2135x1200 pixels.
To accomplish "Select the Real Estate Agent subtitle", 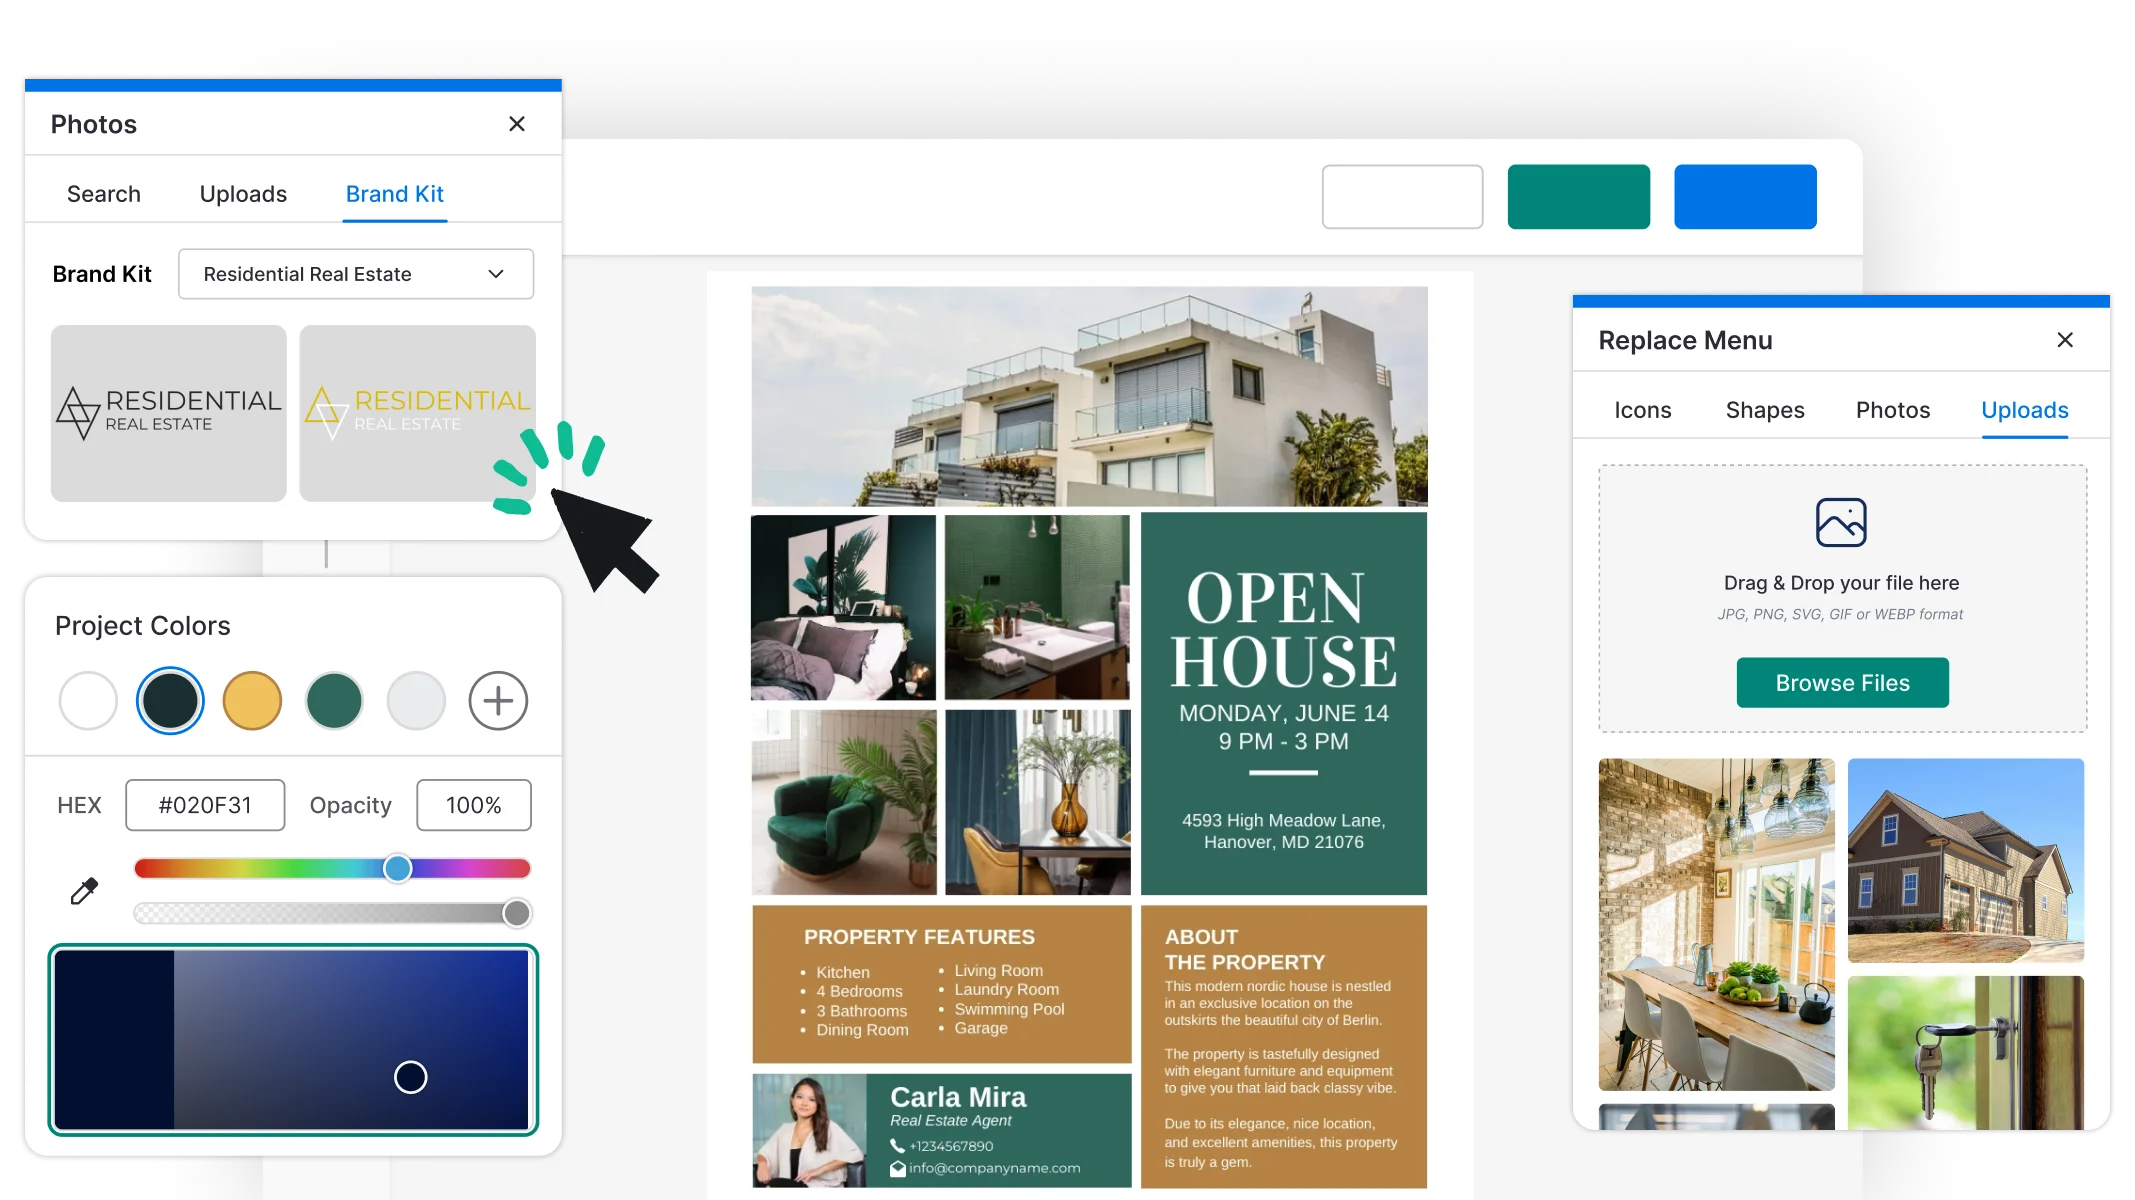I will (950, 1121).
